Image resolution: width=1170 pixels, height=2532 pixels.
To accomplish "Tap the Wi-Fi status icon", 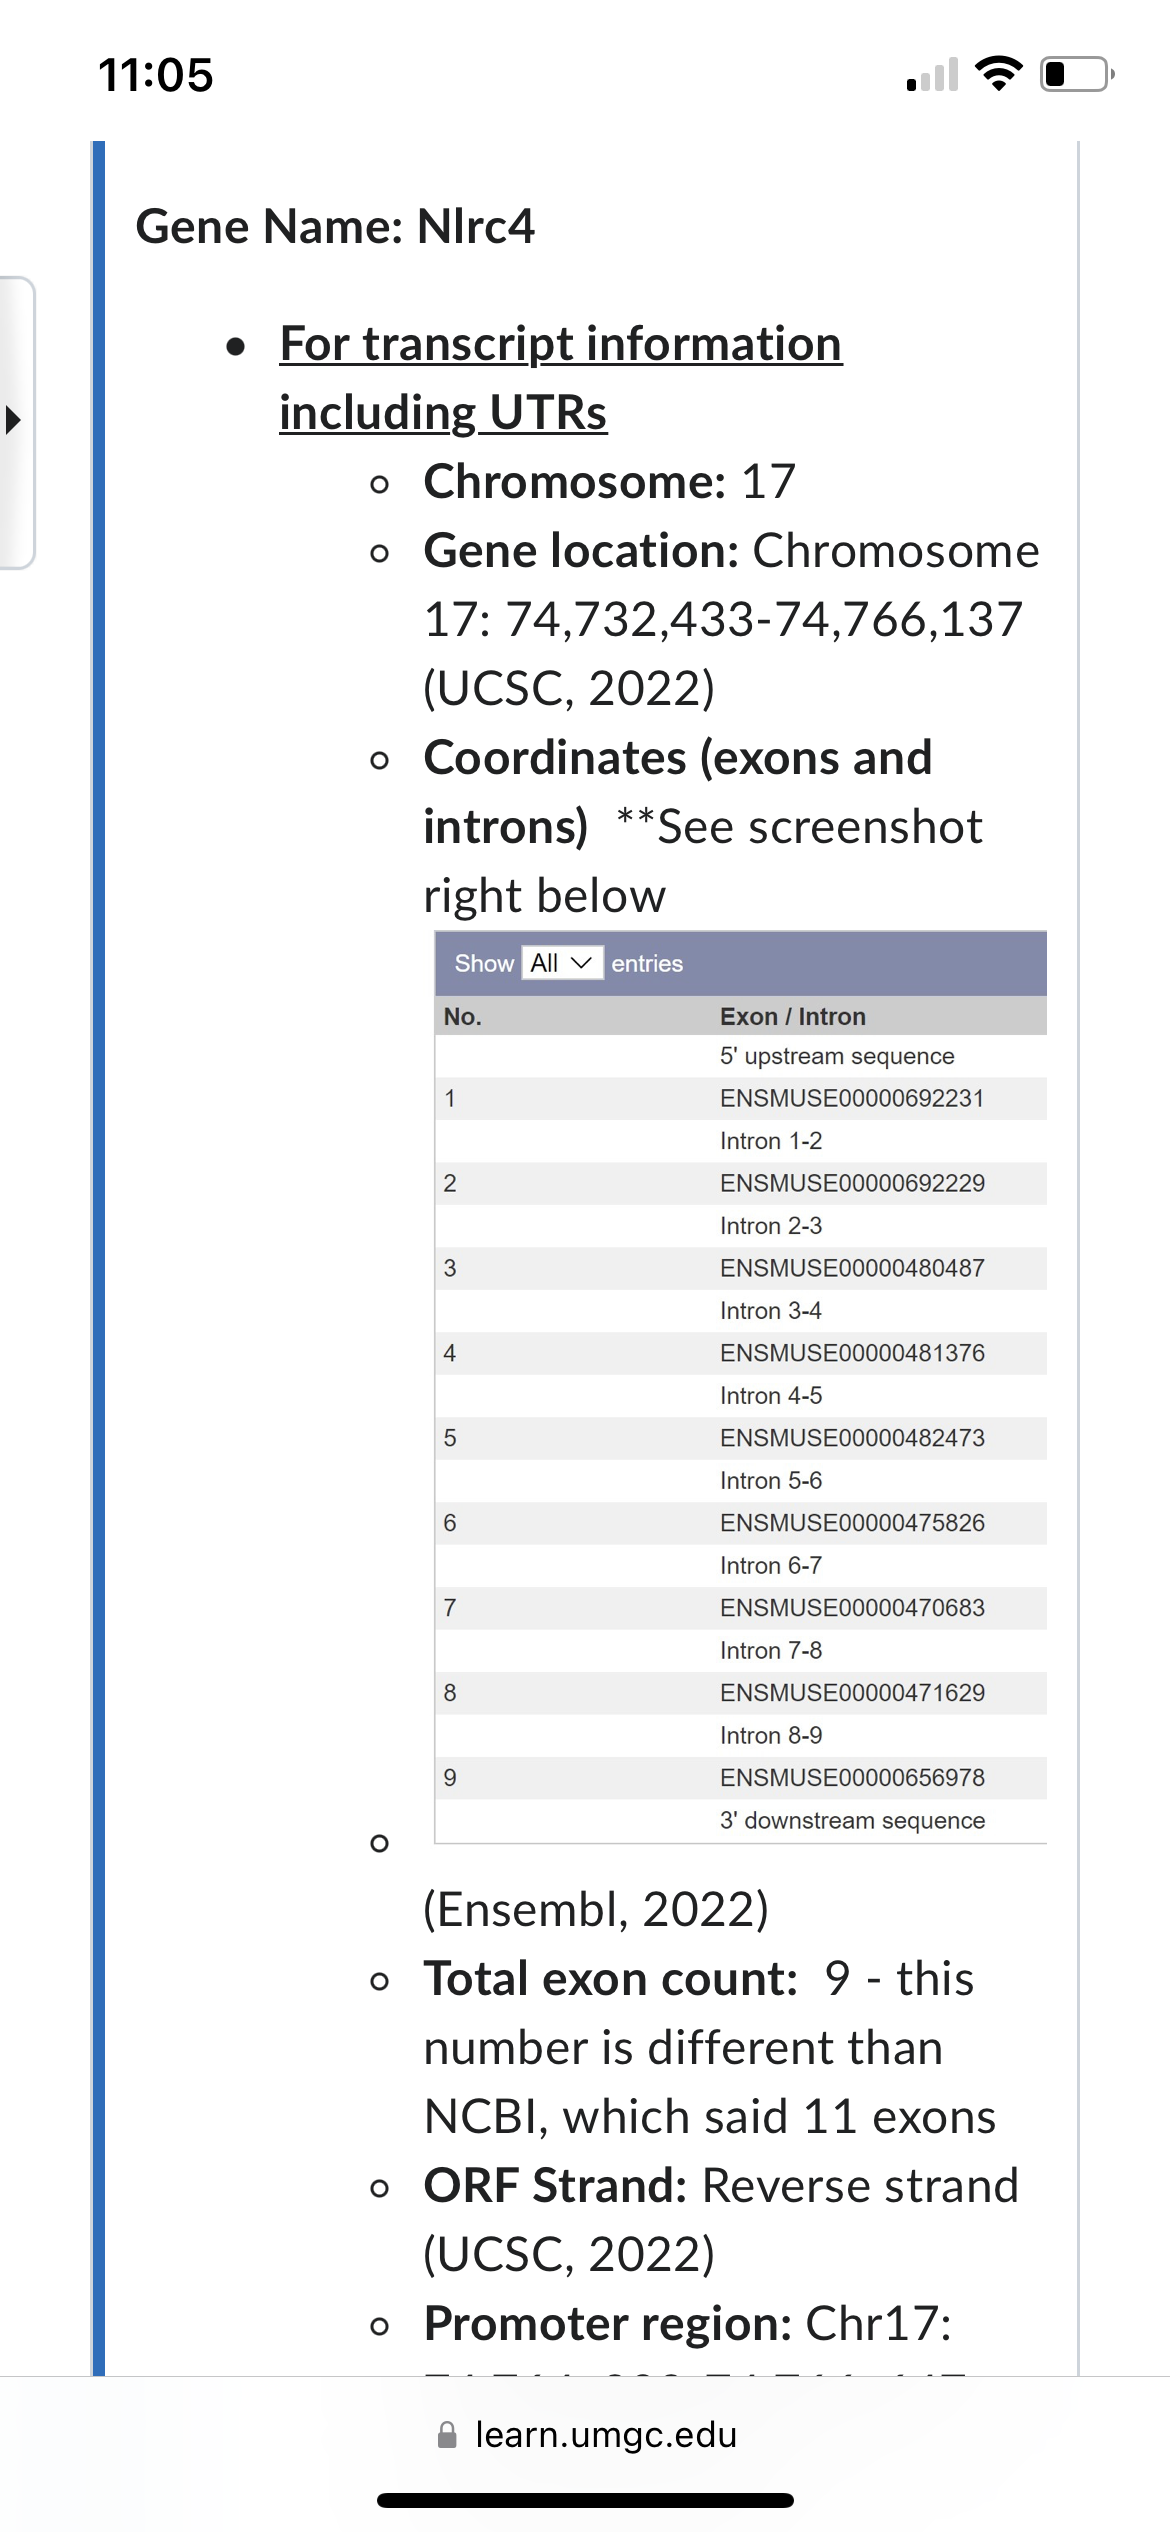I will coord(998,74).
